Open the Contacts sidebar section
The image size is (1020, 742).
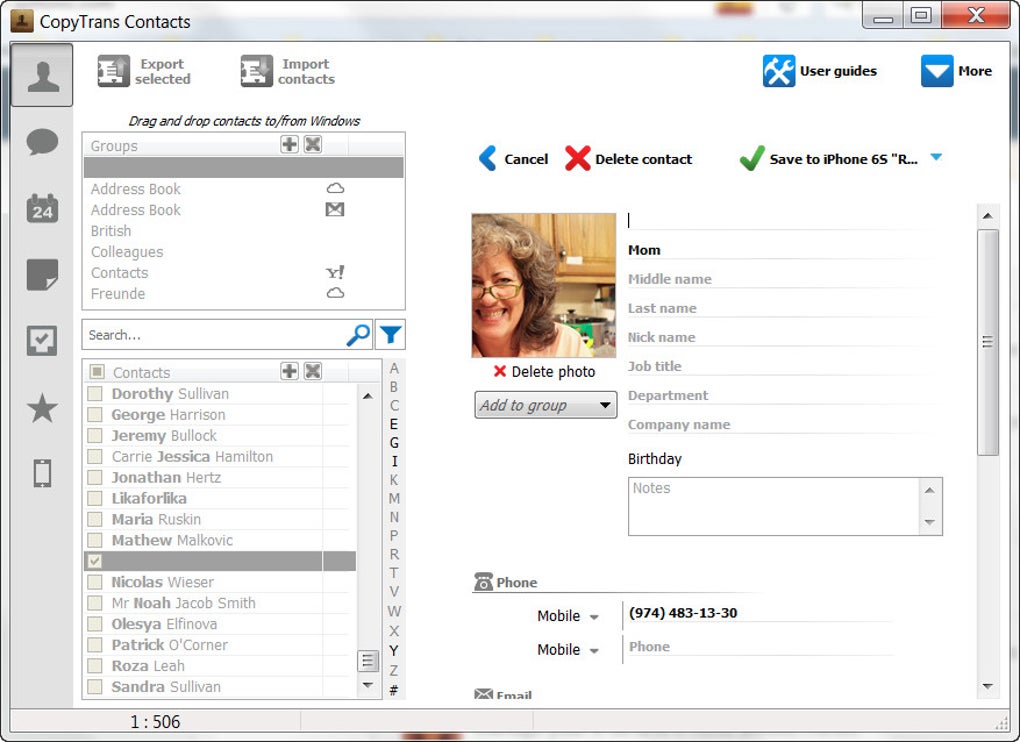[x=42, y=75]
